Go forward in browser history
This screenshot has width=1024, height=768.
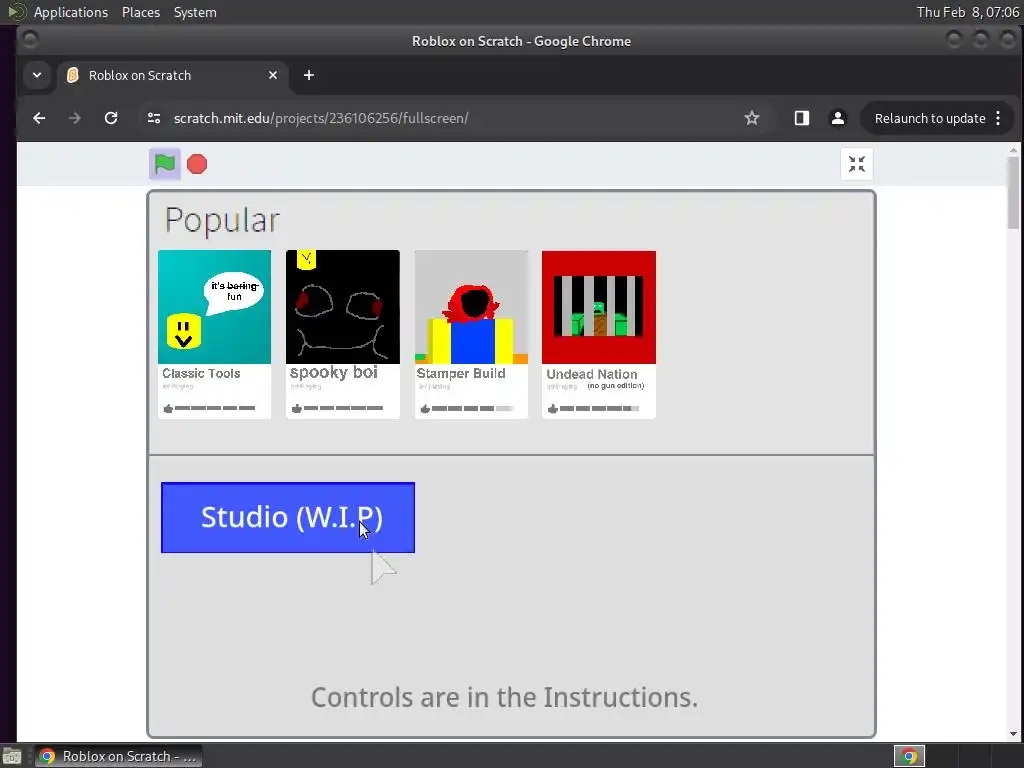tap(75, 118)
